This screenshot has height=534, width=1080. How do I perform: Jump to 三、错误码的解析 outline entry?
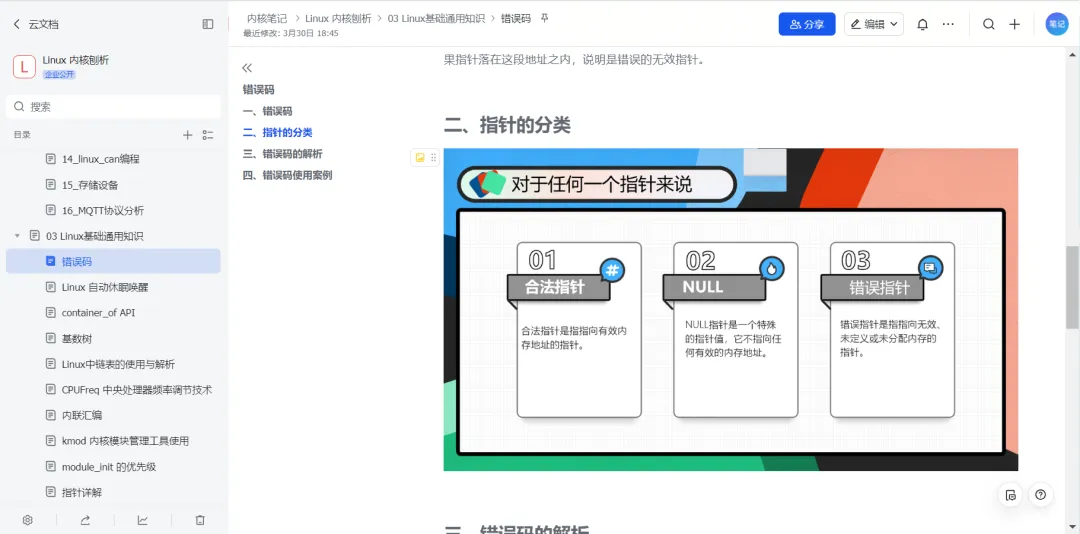[282, 154]
